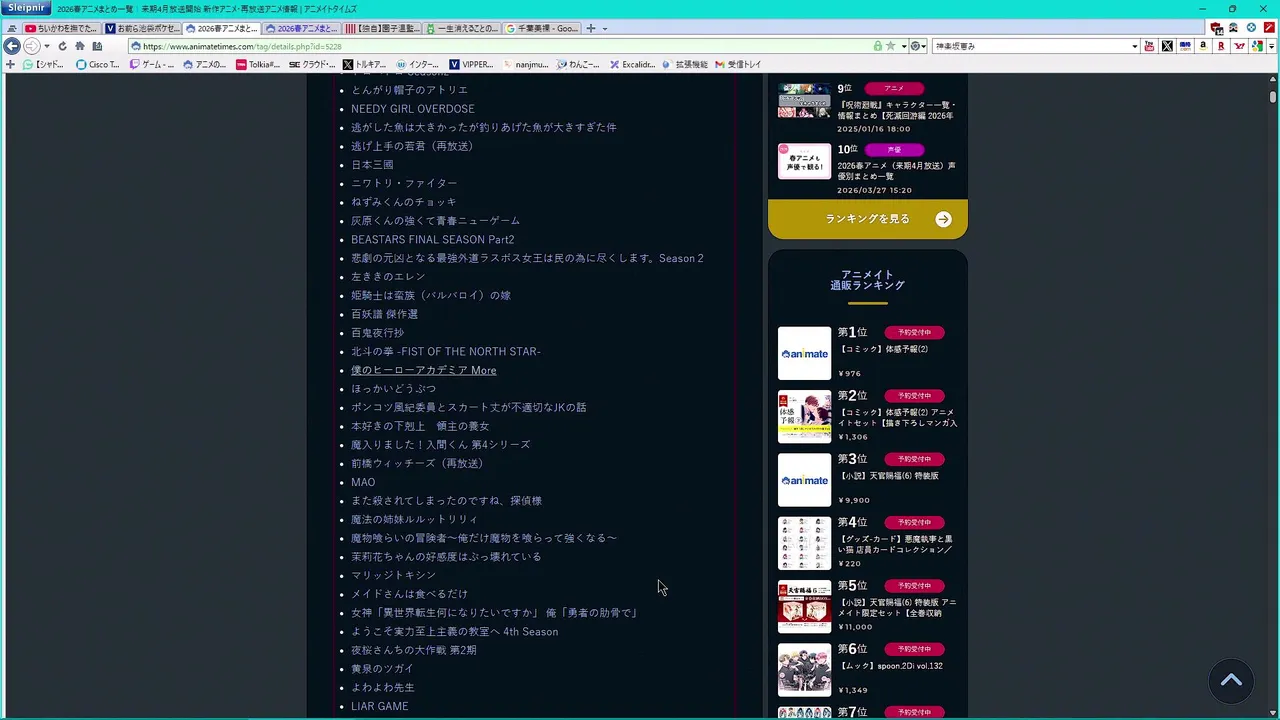Search with the Google Maps icon
The image size is (1280, 720).
[x=1257, y=46]
